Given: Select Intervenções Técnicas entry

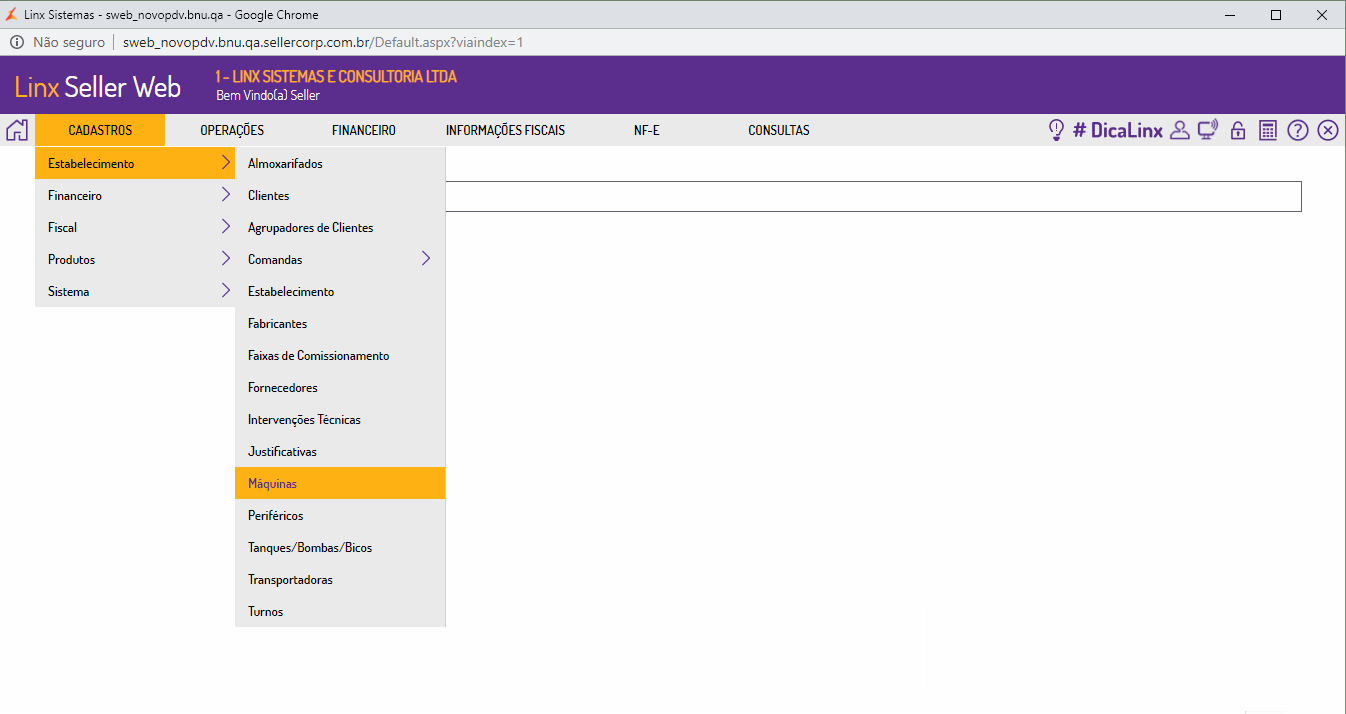Looking at the screenshot, I should (340, 419).
